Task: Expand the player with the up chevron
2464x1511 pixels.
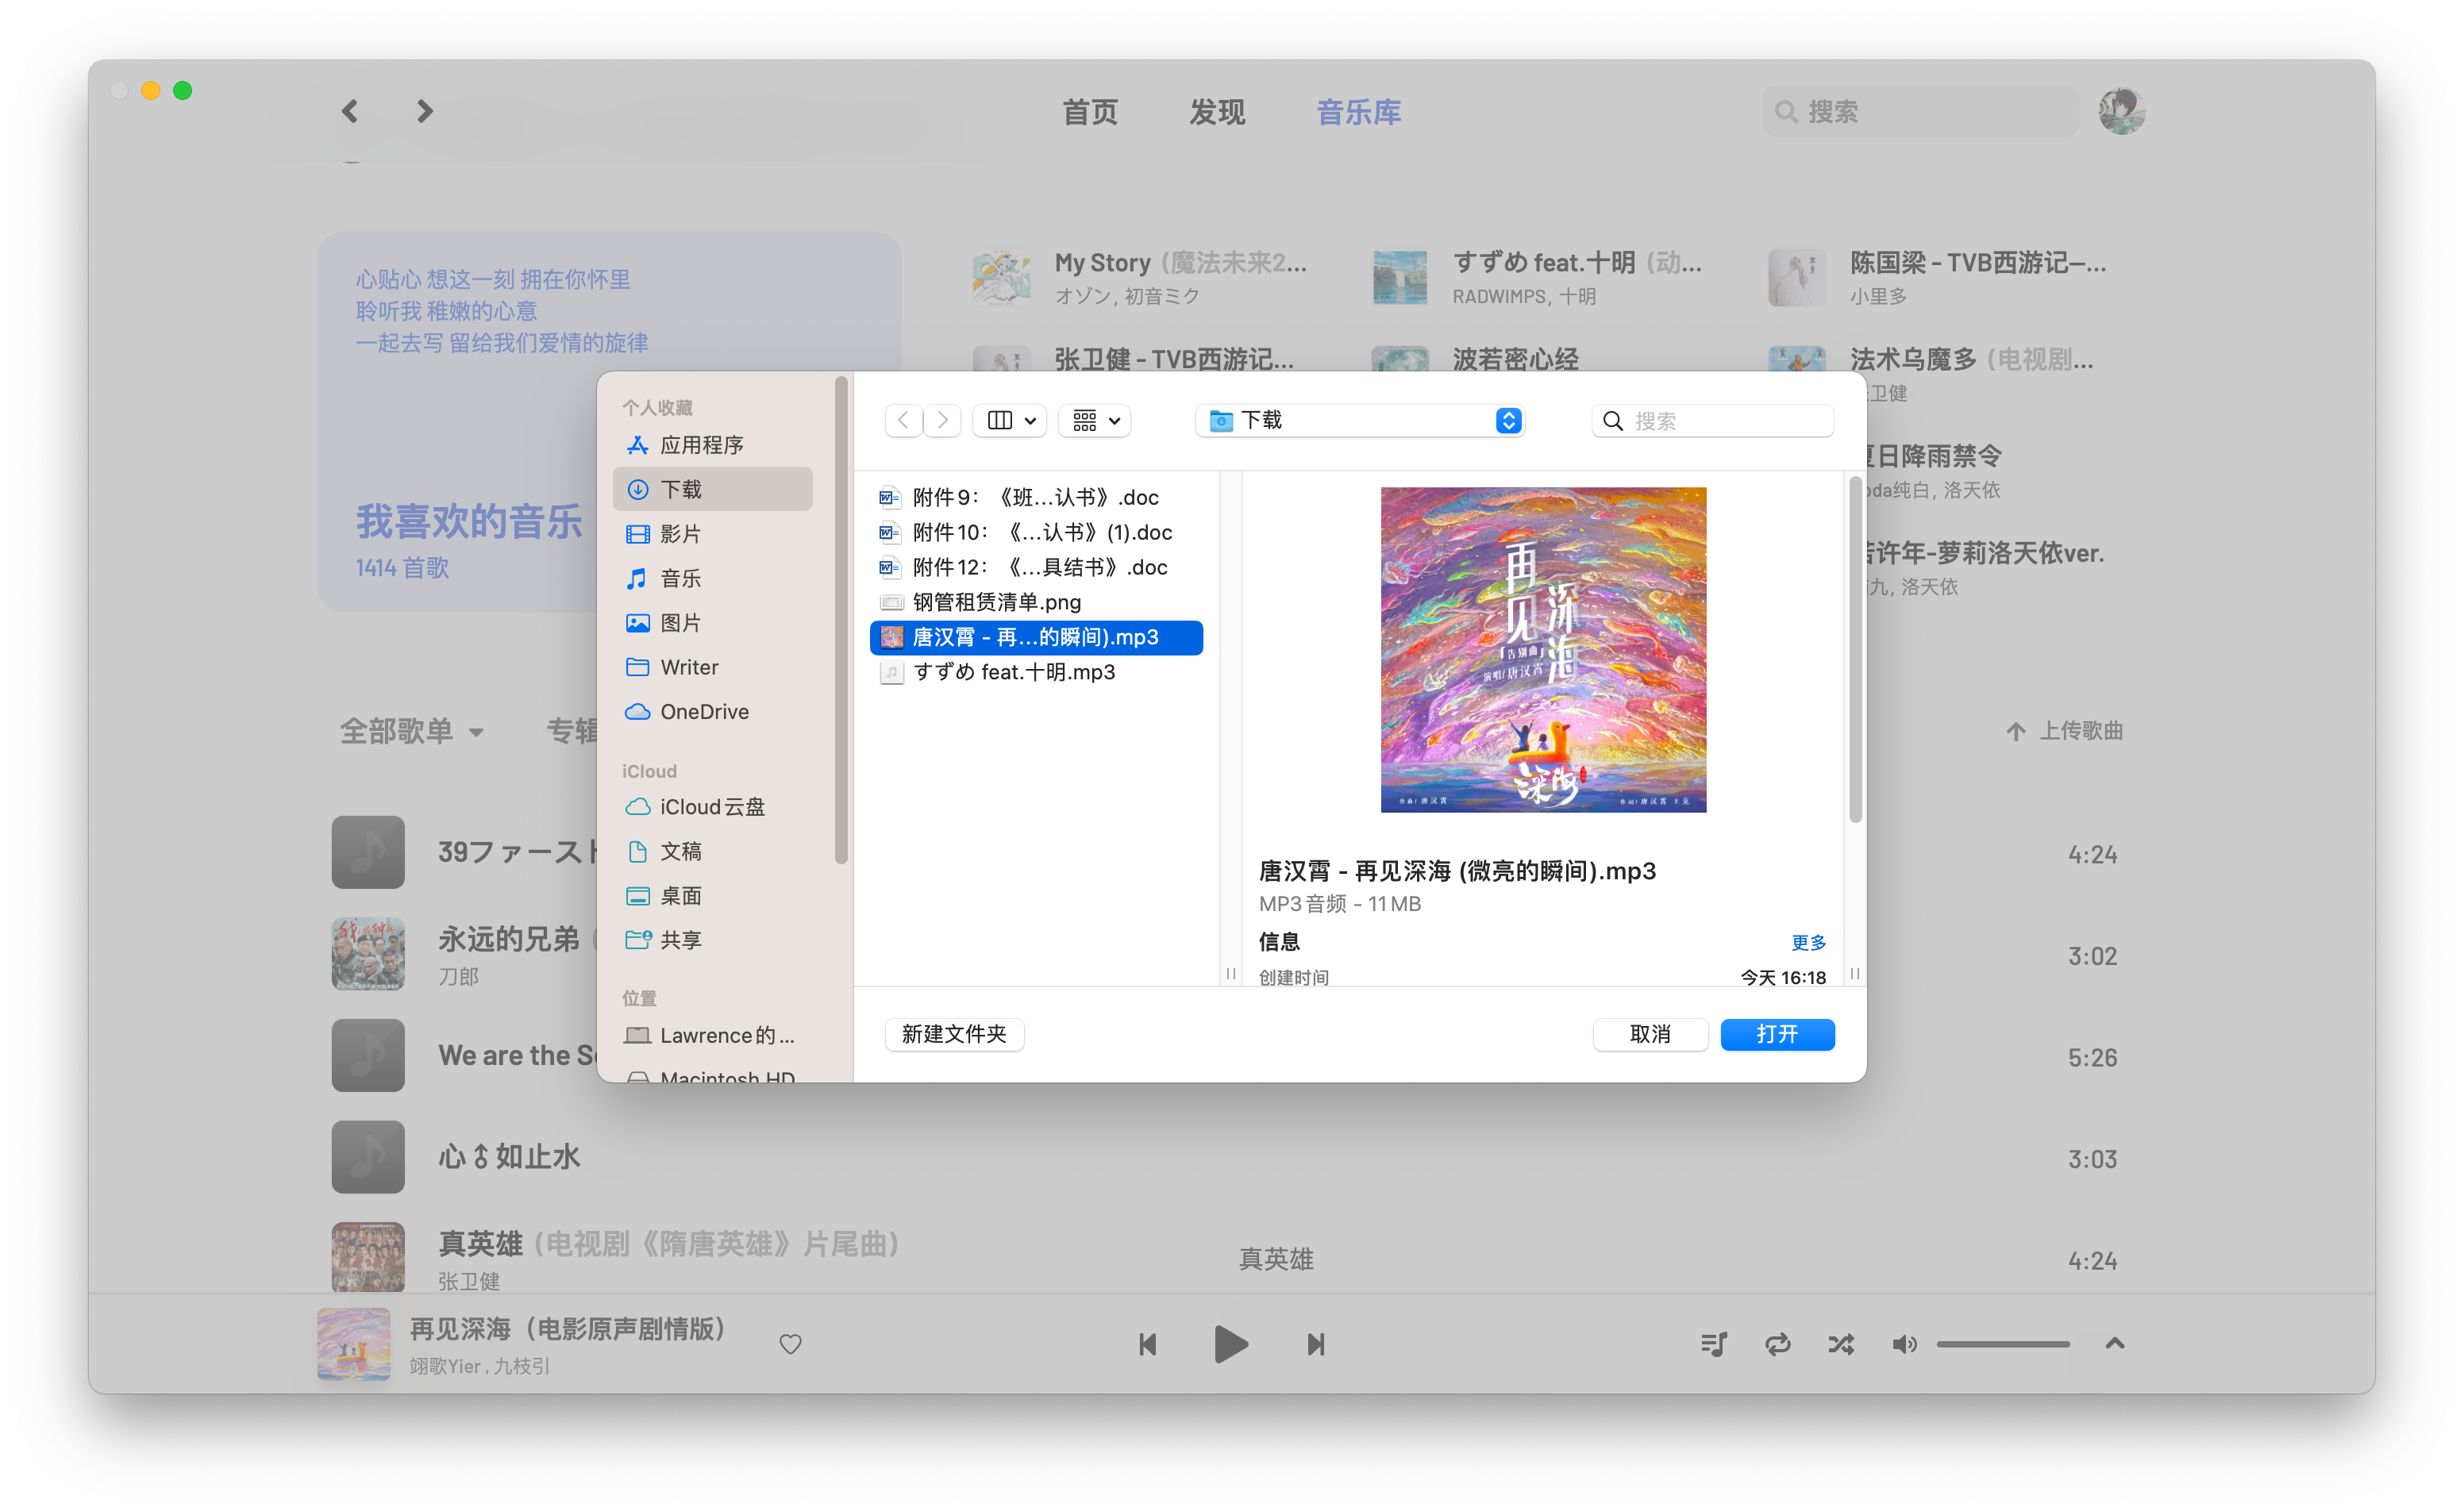Action: coord(2114,1343)
